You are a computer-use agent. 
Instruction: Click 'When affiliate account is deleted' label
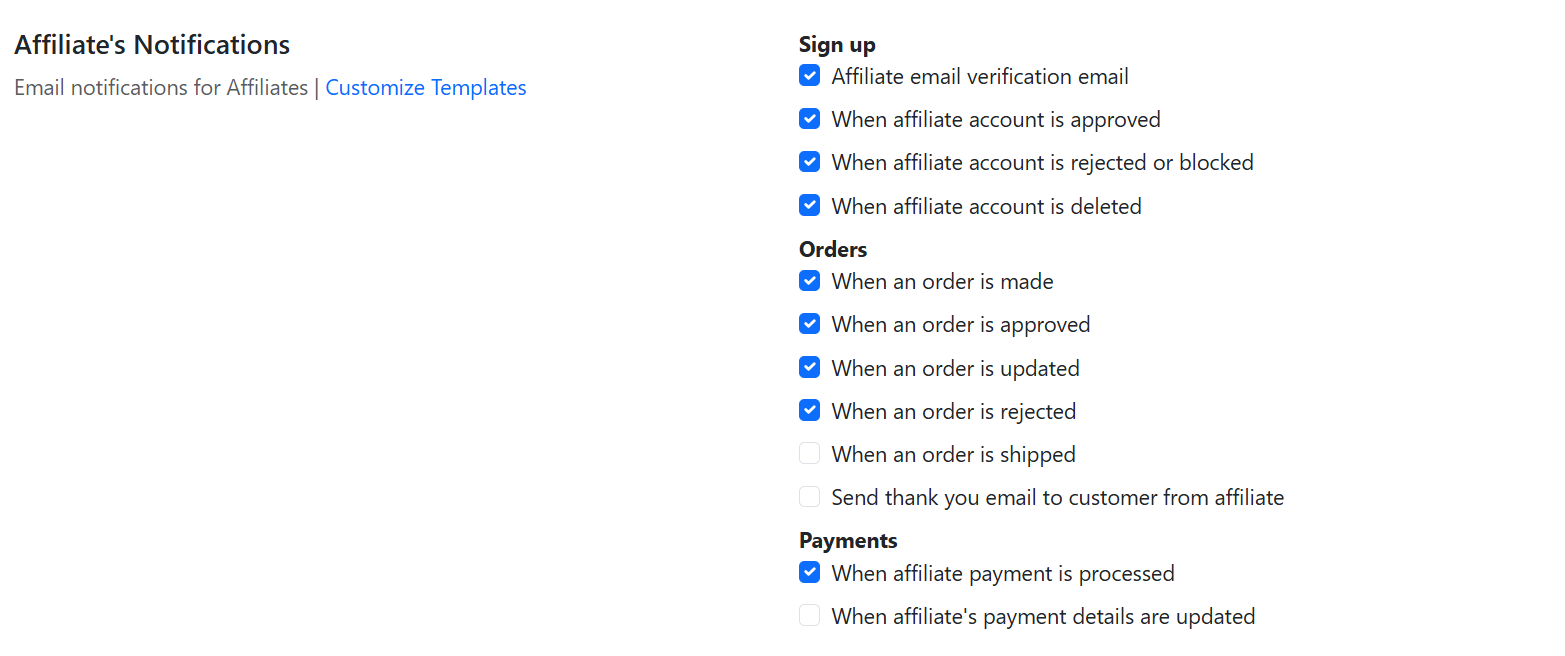pos(986,207)
